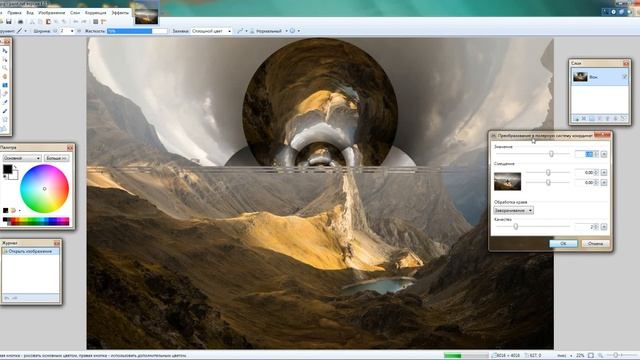Viewport: 640px width, 360px height.
Task: Click the Paste clipboard icon
Action: [x=48, y=22]
